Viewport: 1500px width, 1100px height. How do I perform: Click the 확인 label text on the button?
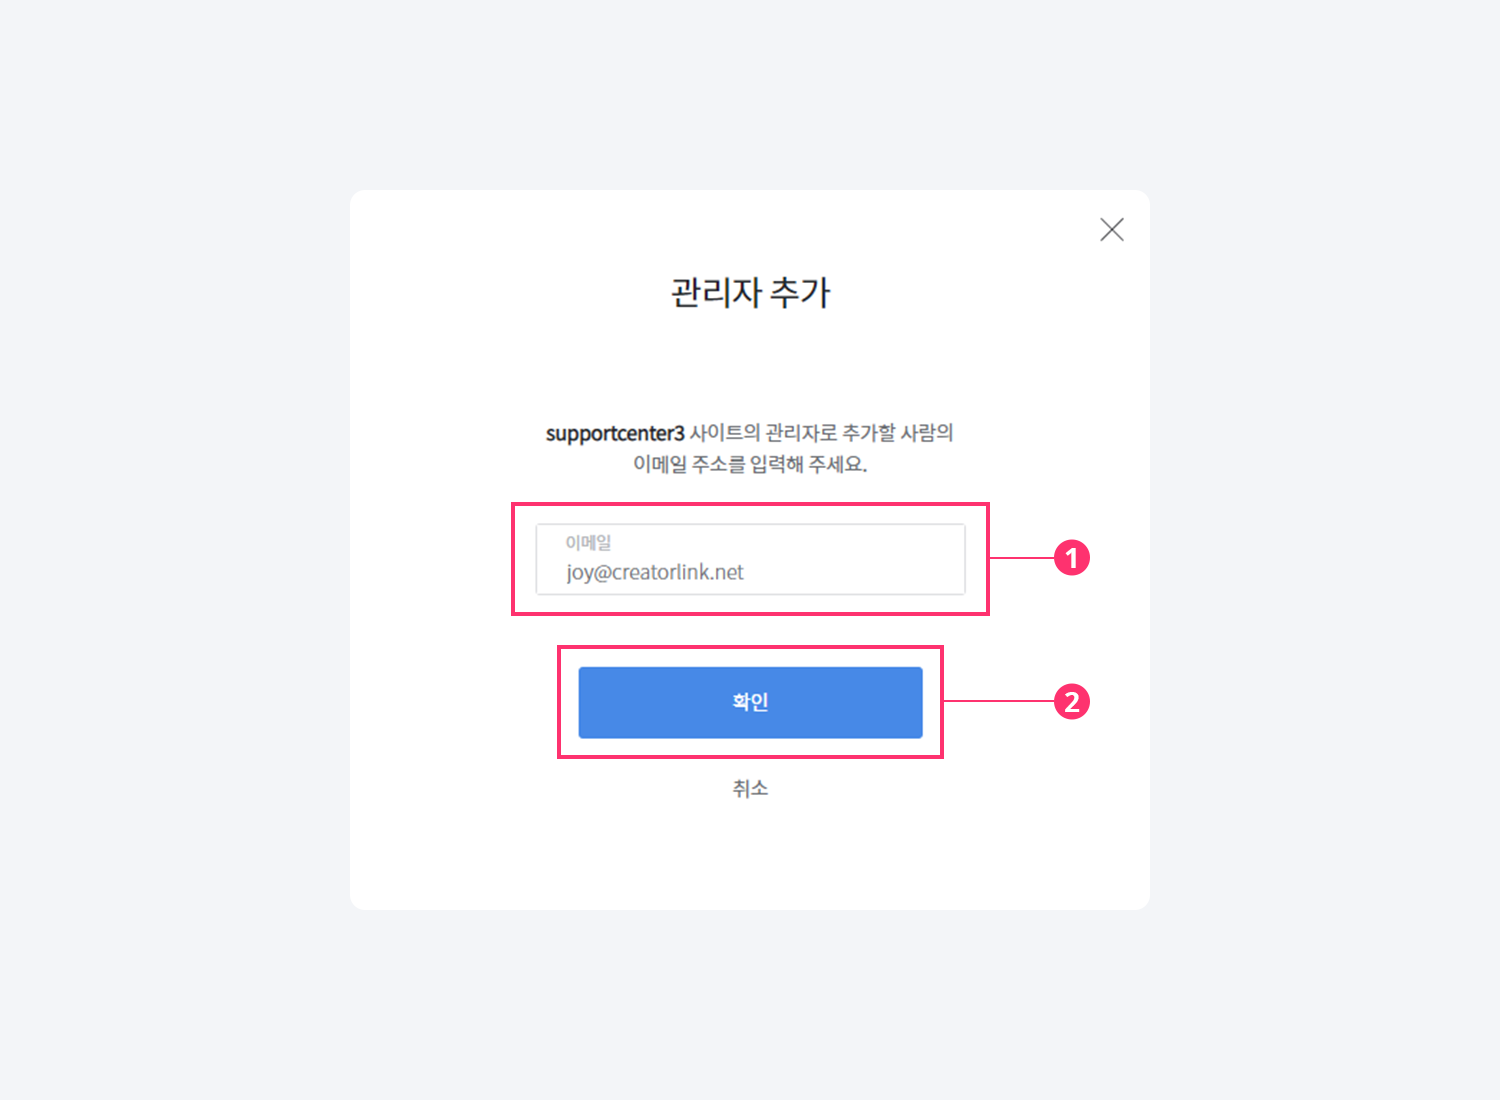pos(750,702)
